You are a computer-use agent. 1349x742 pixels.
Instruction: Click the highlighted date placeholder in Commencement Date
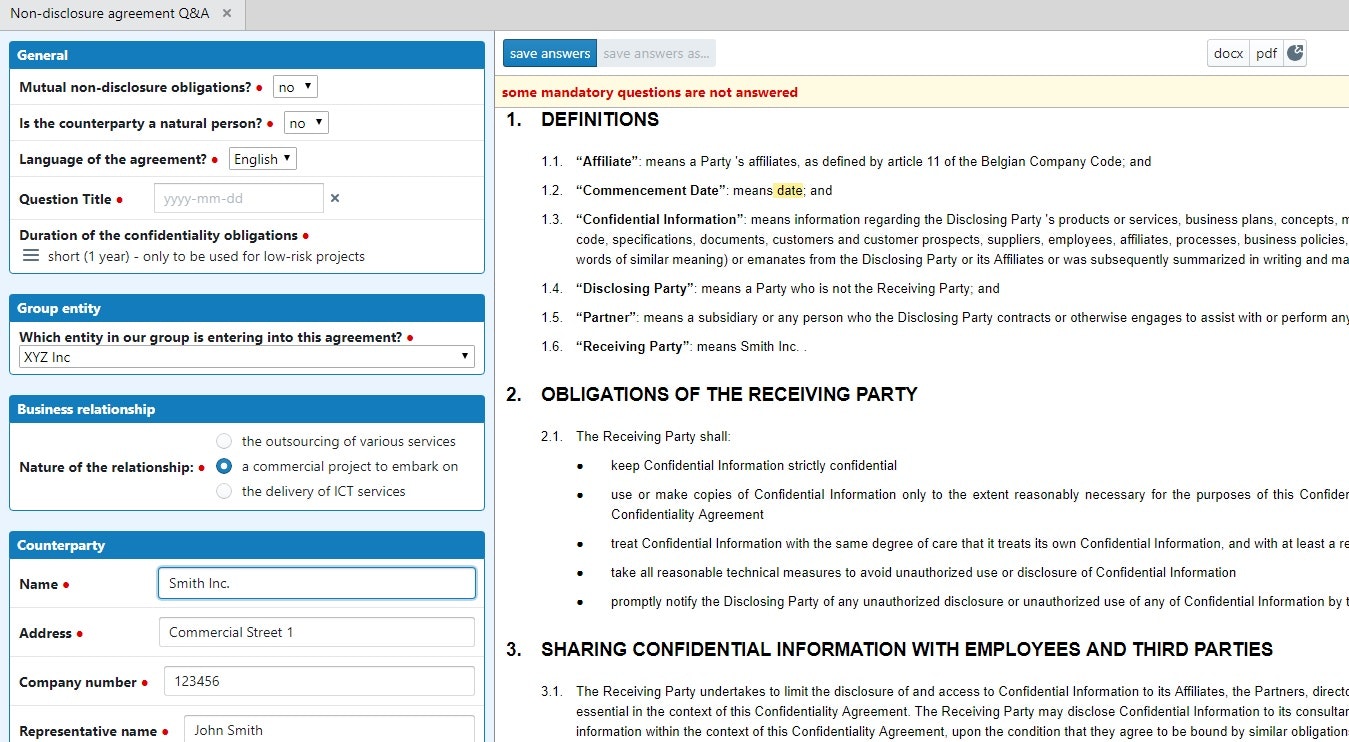click(789, 190)
